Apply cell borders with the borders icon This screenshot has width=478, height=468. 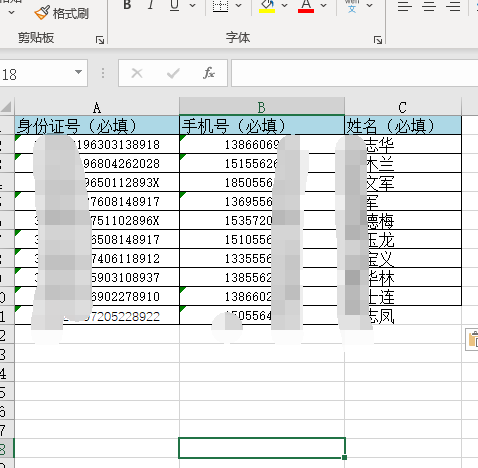pos(220,6)
